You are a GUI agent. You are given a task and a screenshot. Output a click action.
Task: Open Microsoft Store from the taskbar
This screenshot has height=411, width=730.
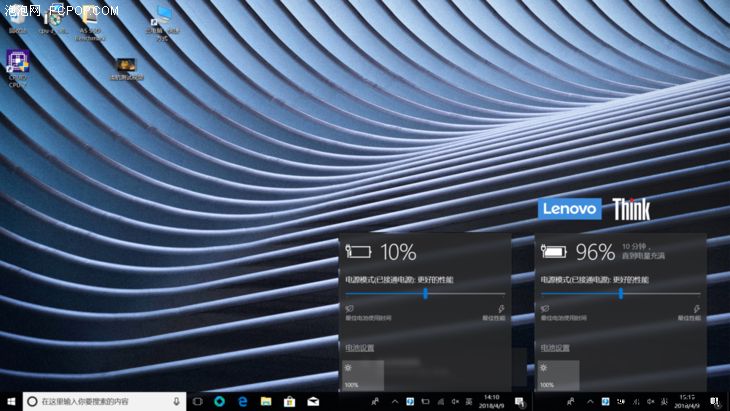pos(289,401)
